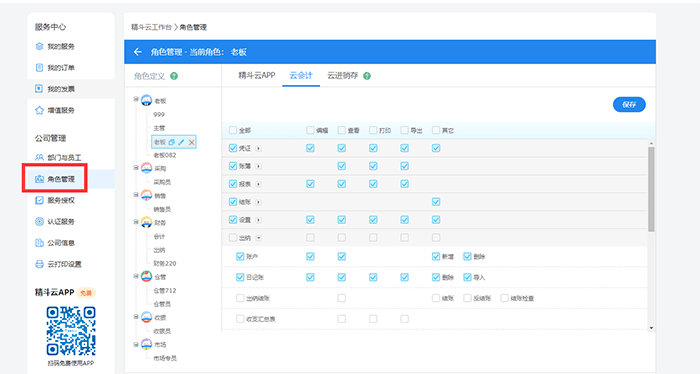The height and width of the screenshot is (374, 700).
Task: Click the 精斗云工作台 breadcrumb link
Action: point(151,27)
